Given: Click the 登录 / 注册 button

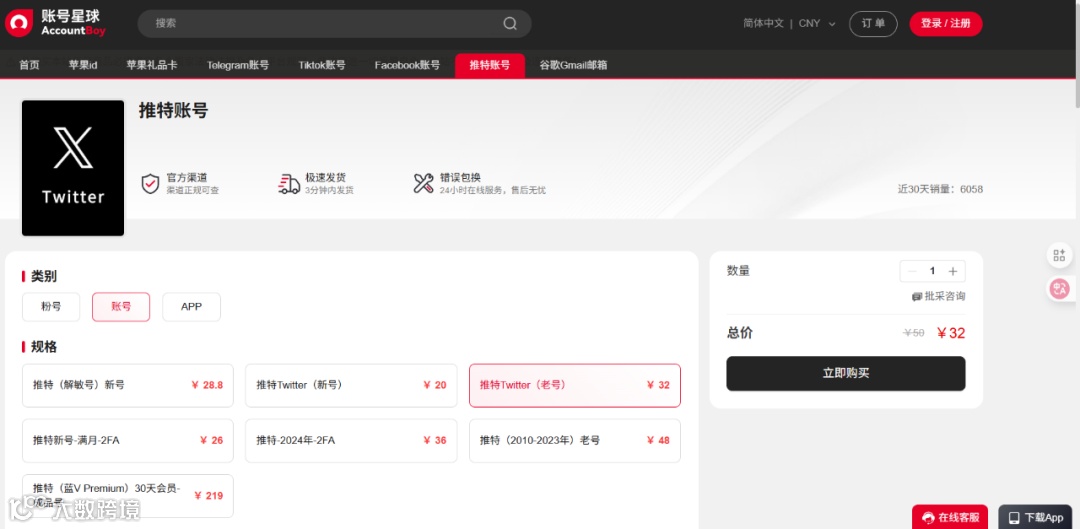Looking at the screenshot, I should (x=946, y=23).
